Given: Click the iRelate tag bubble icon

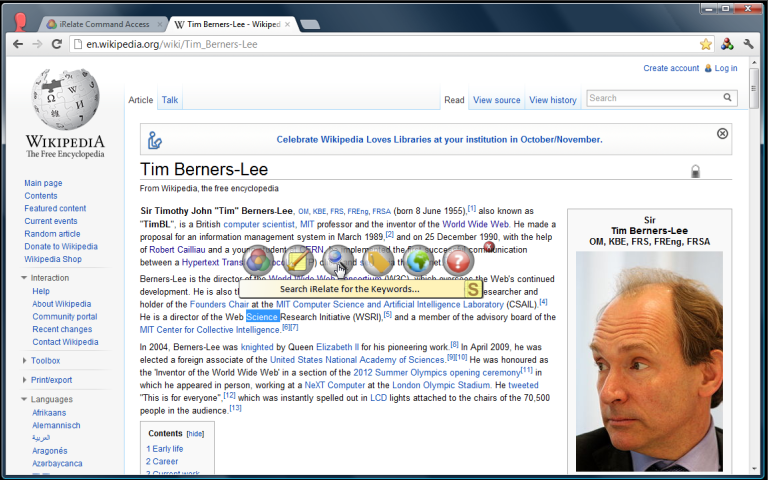Looking at the screenshot, I should pyautogui.click(x=378, y=261).
